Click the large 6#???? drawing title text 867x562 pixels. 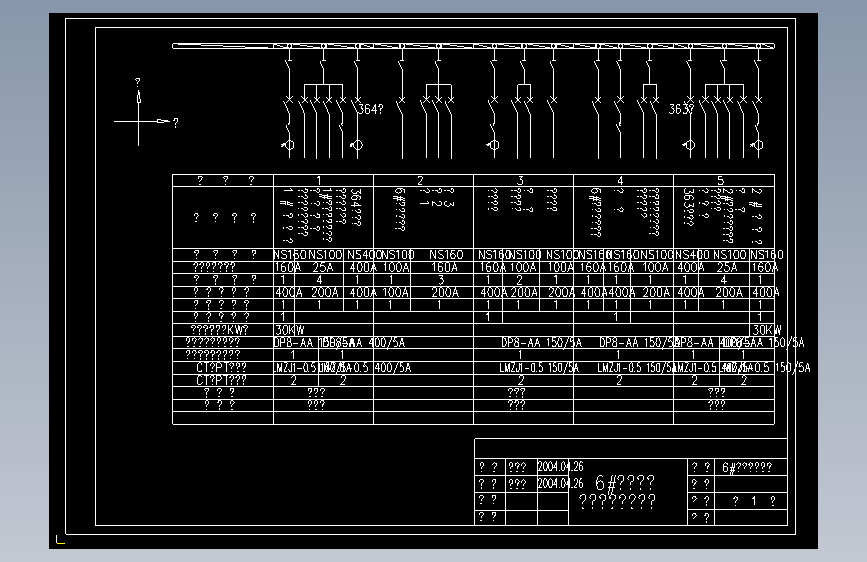[625, 483]
